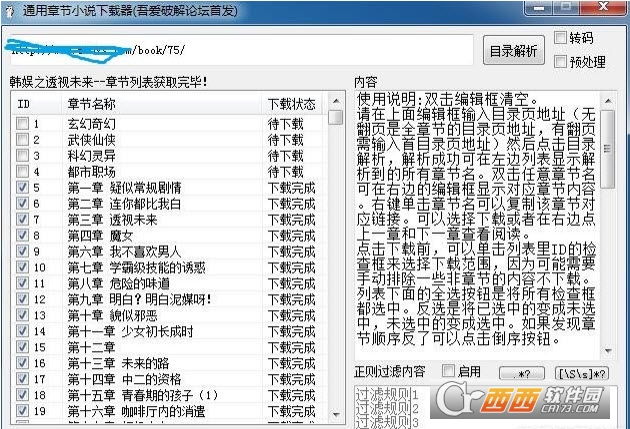Uncheck row 5 第一章 疑似常规剧情

point(22,187)
